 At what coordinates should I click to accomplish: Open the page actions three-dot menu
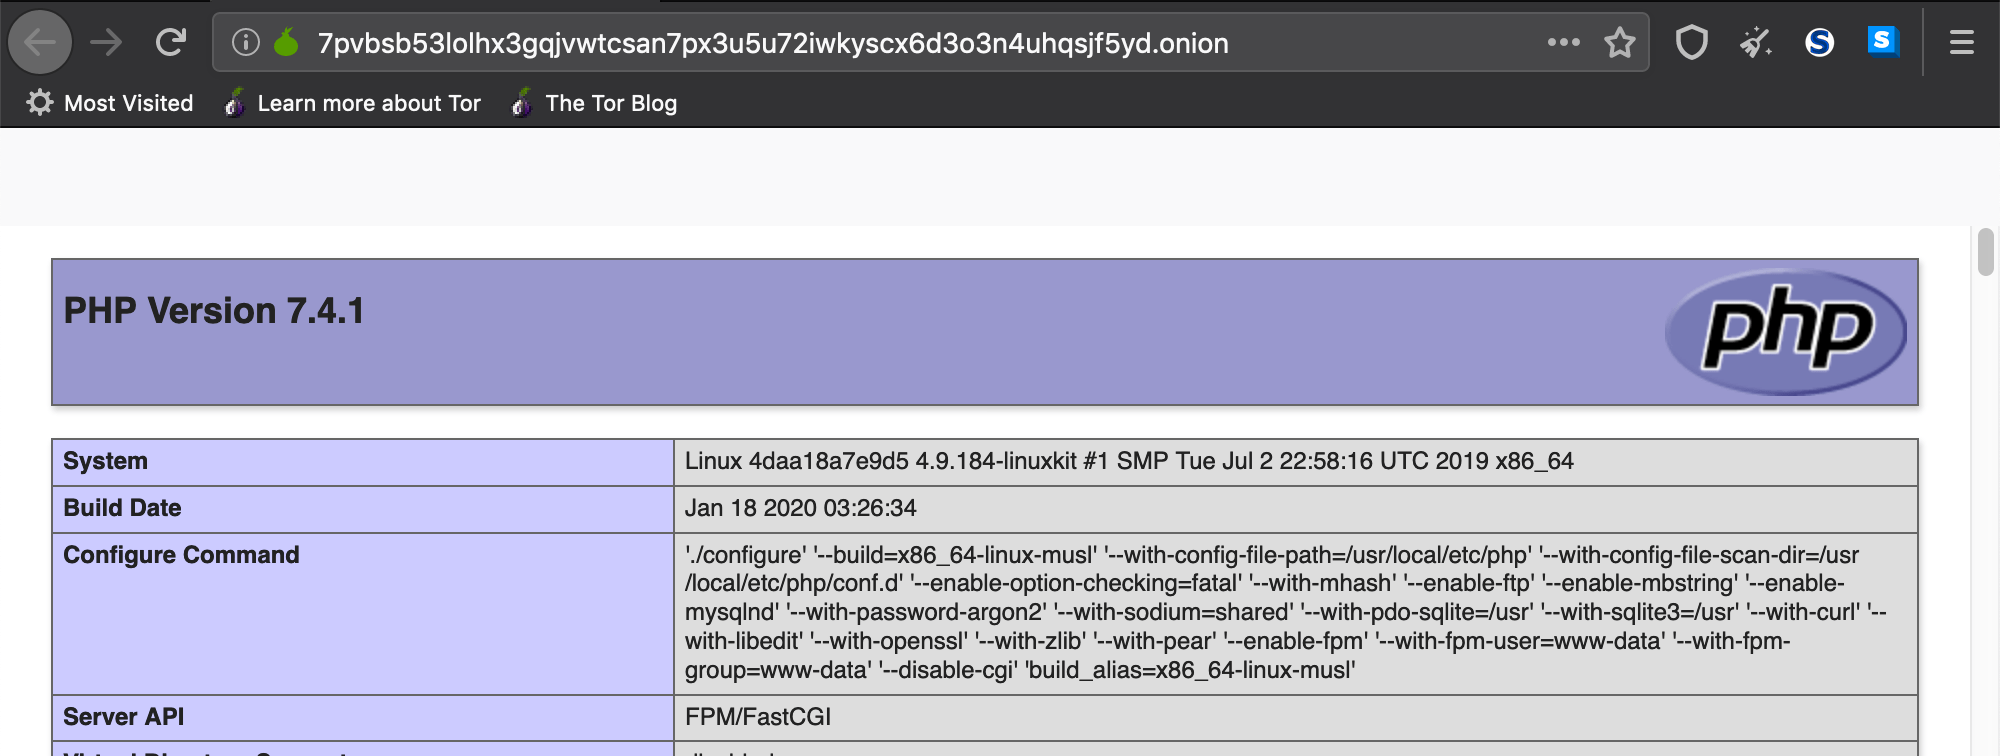[x=1563, y=43]
